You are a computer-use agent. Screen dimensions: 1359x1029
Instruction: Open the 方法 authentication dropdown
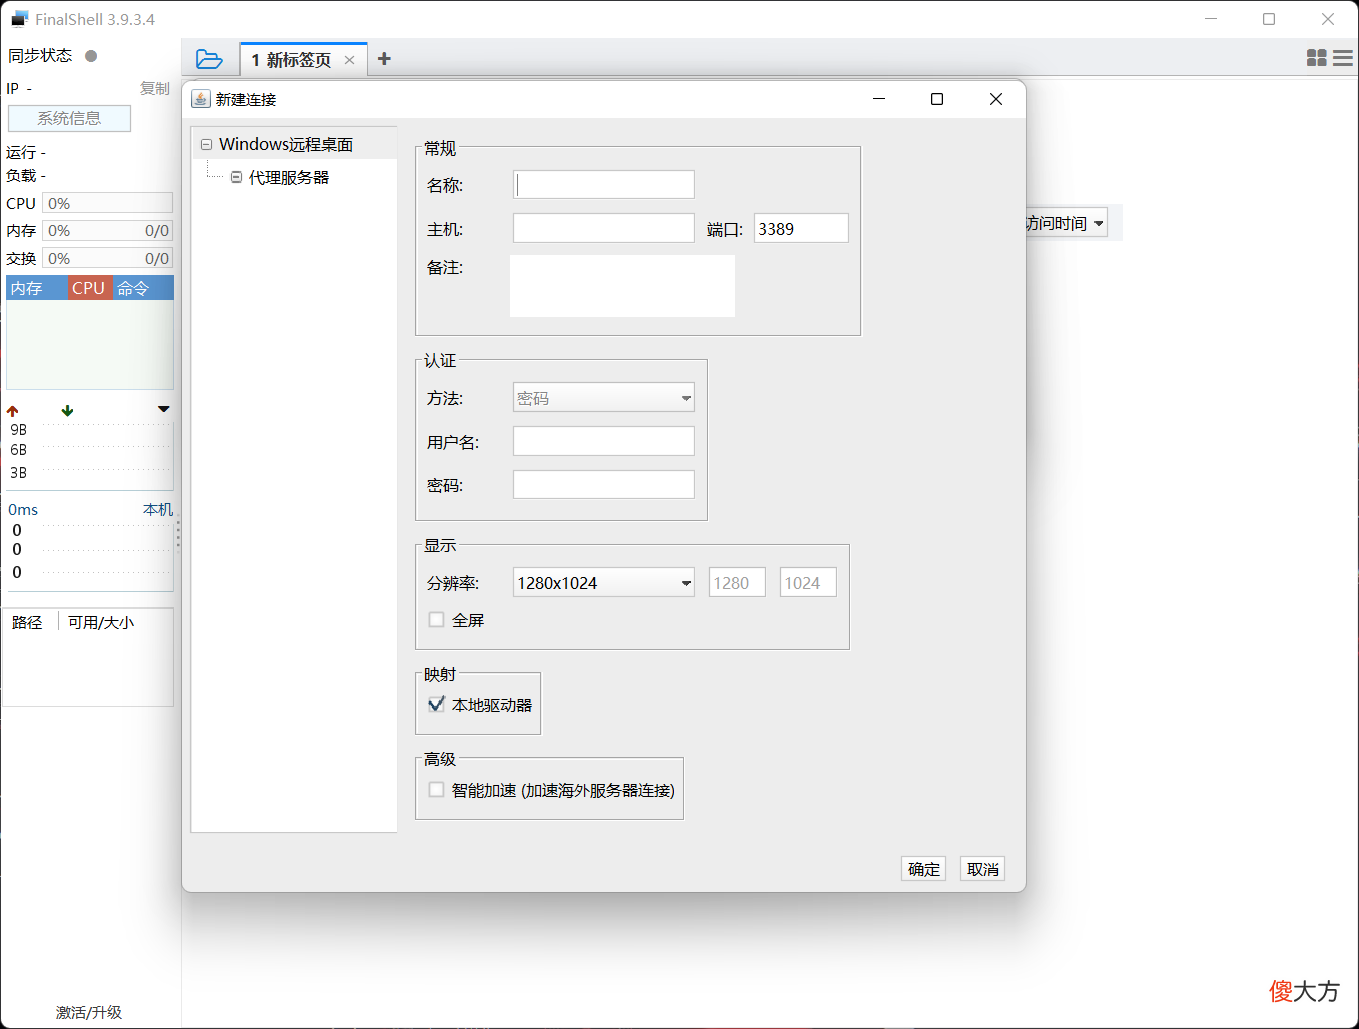point(604,397)
